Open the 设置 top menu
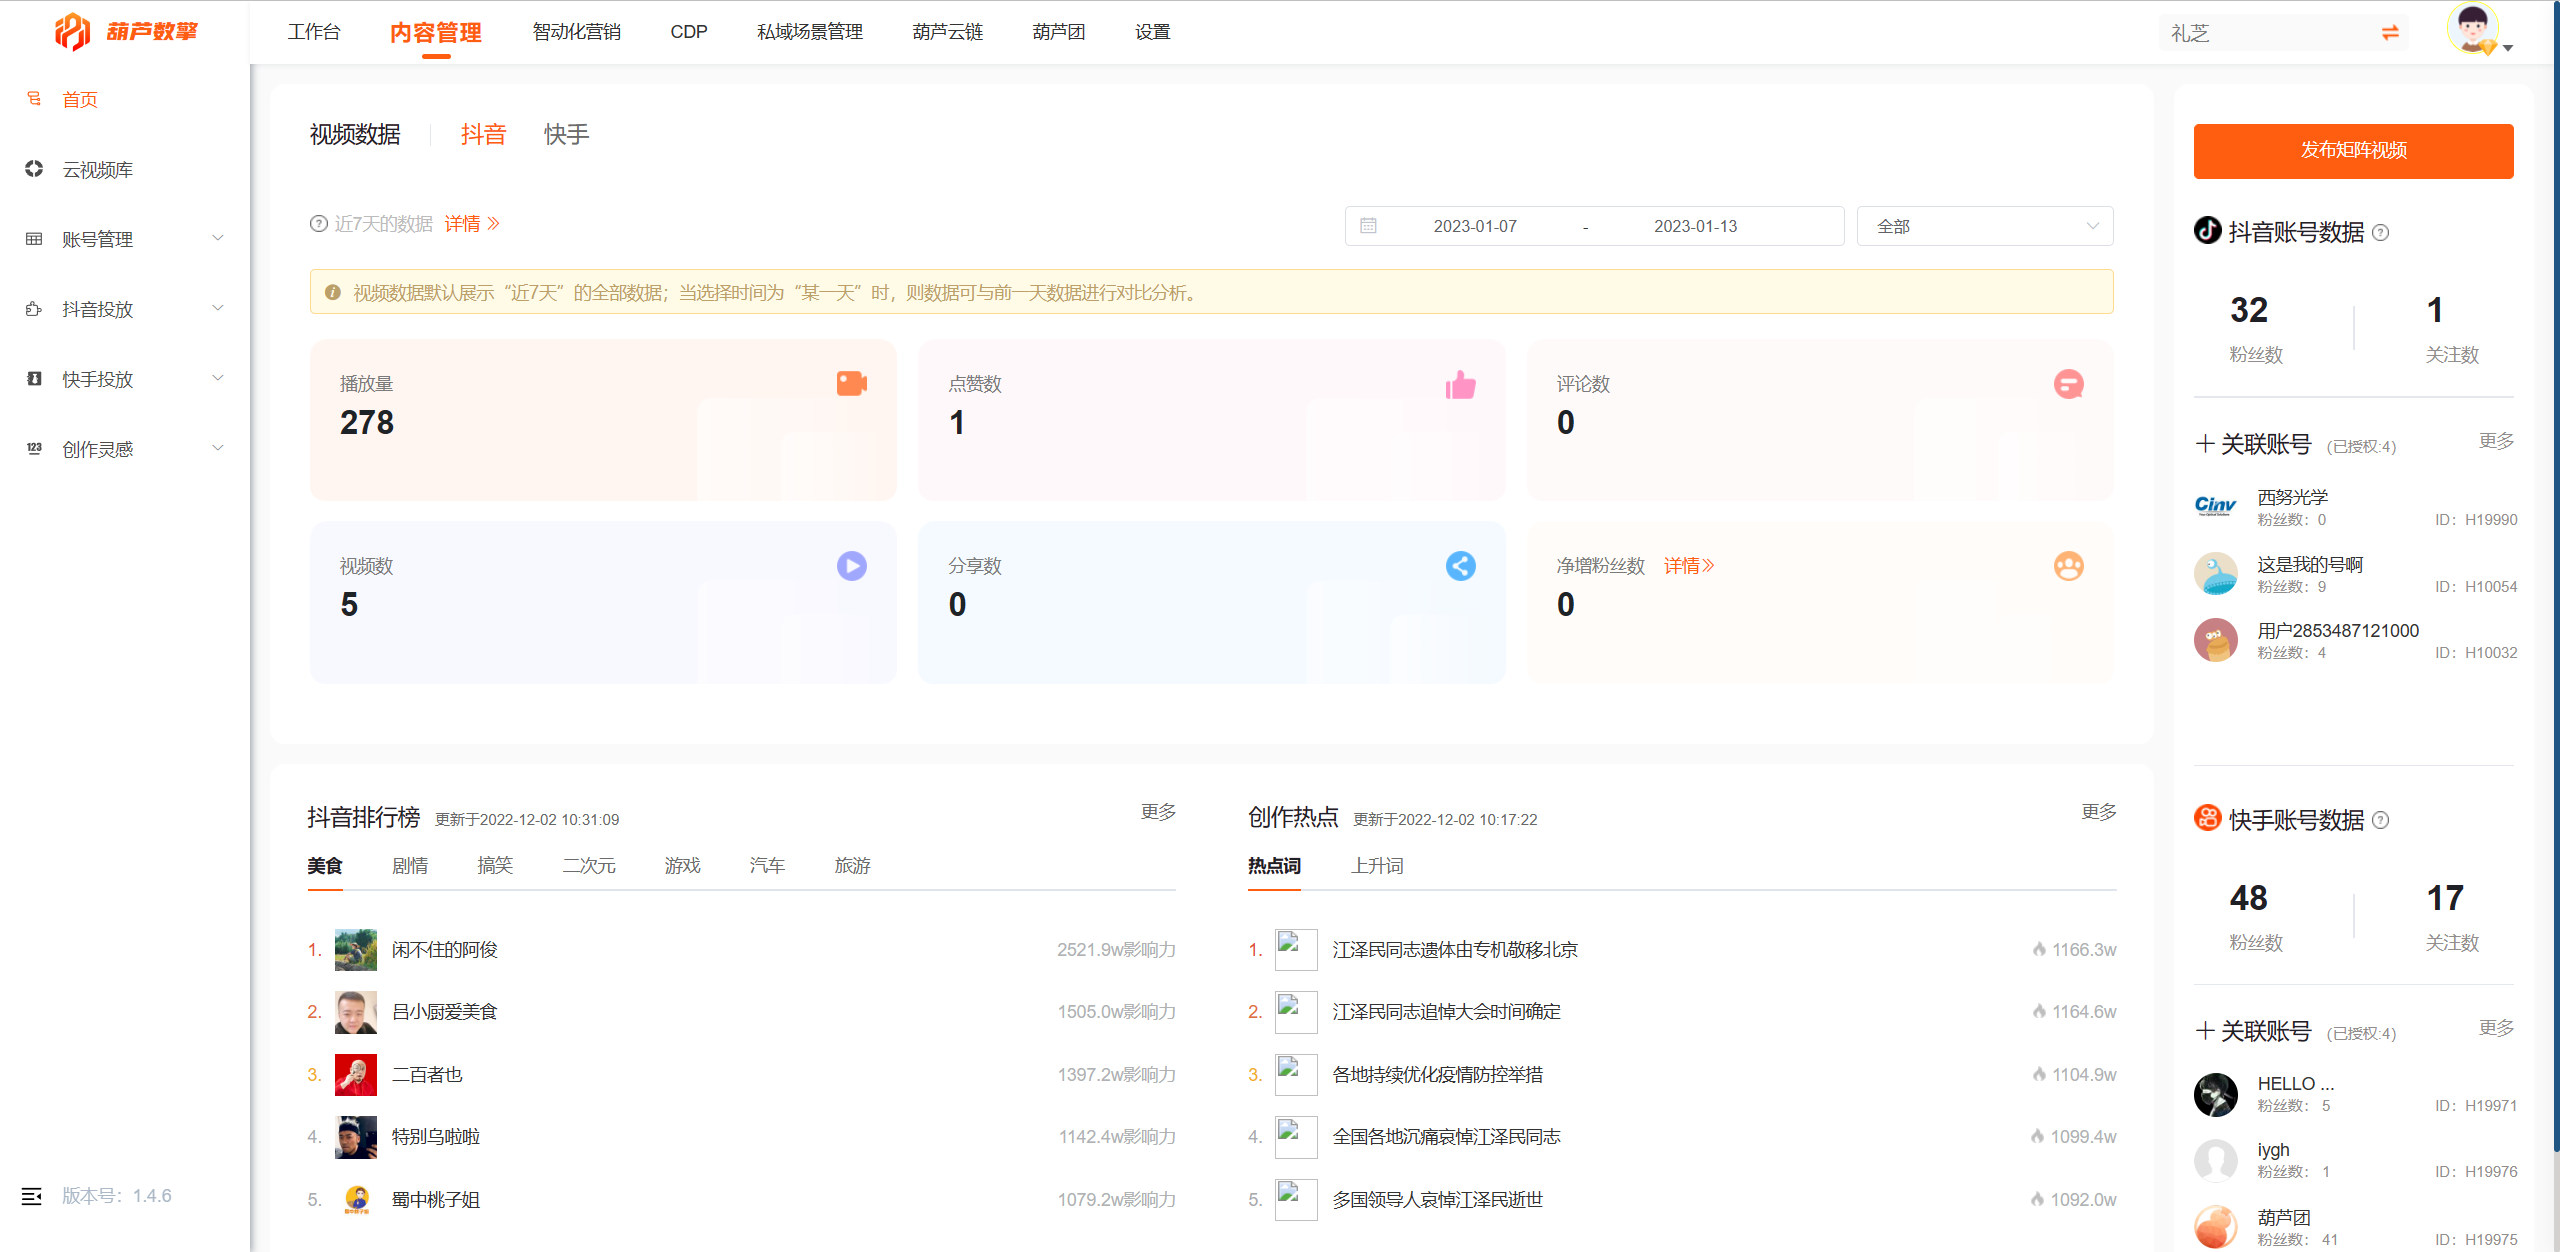The width and height of the screenshot is (2560, 1252). coord(1153,32)
